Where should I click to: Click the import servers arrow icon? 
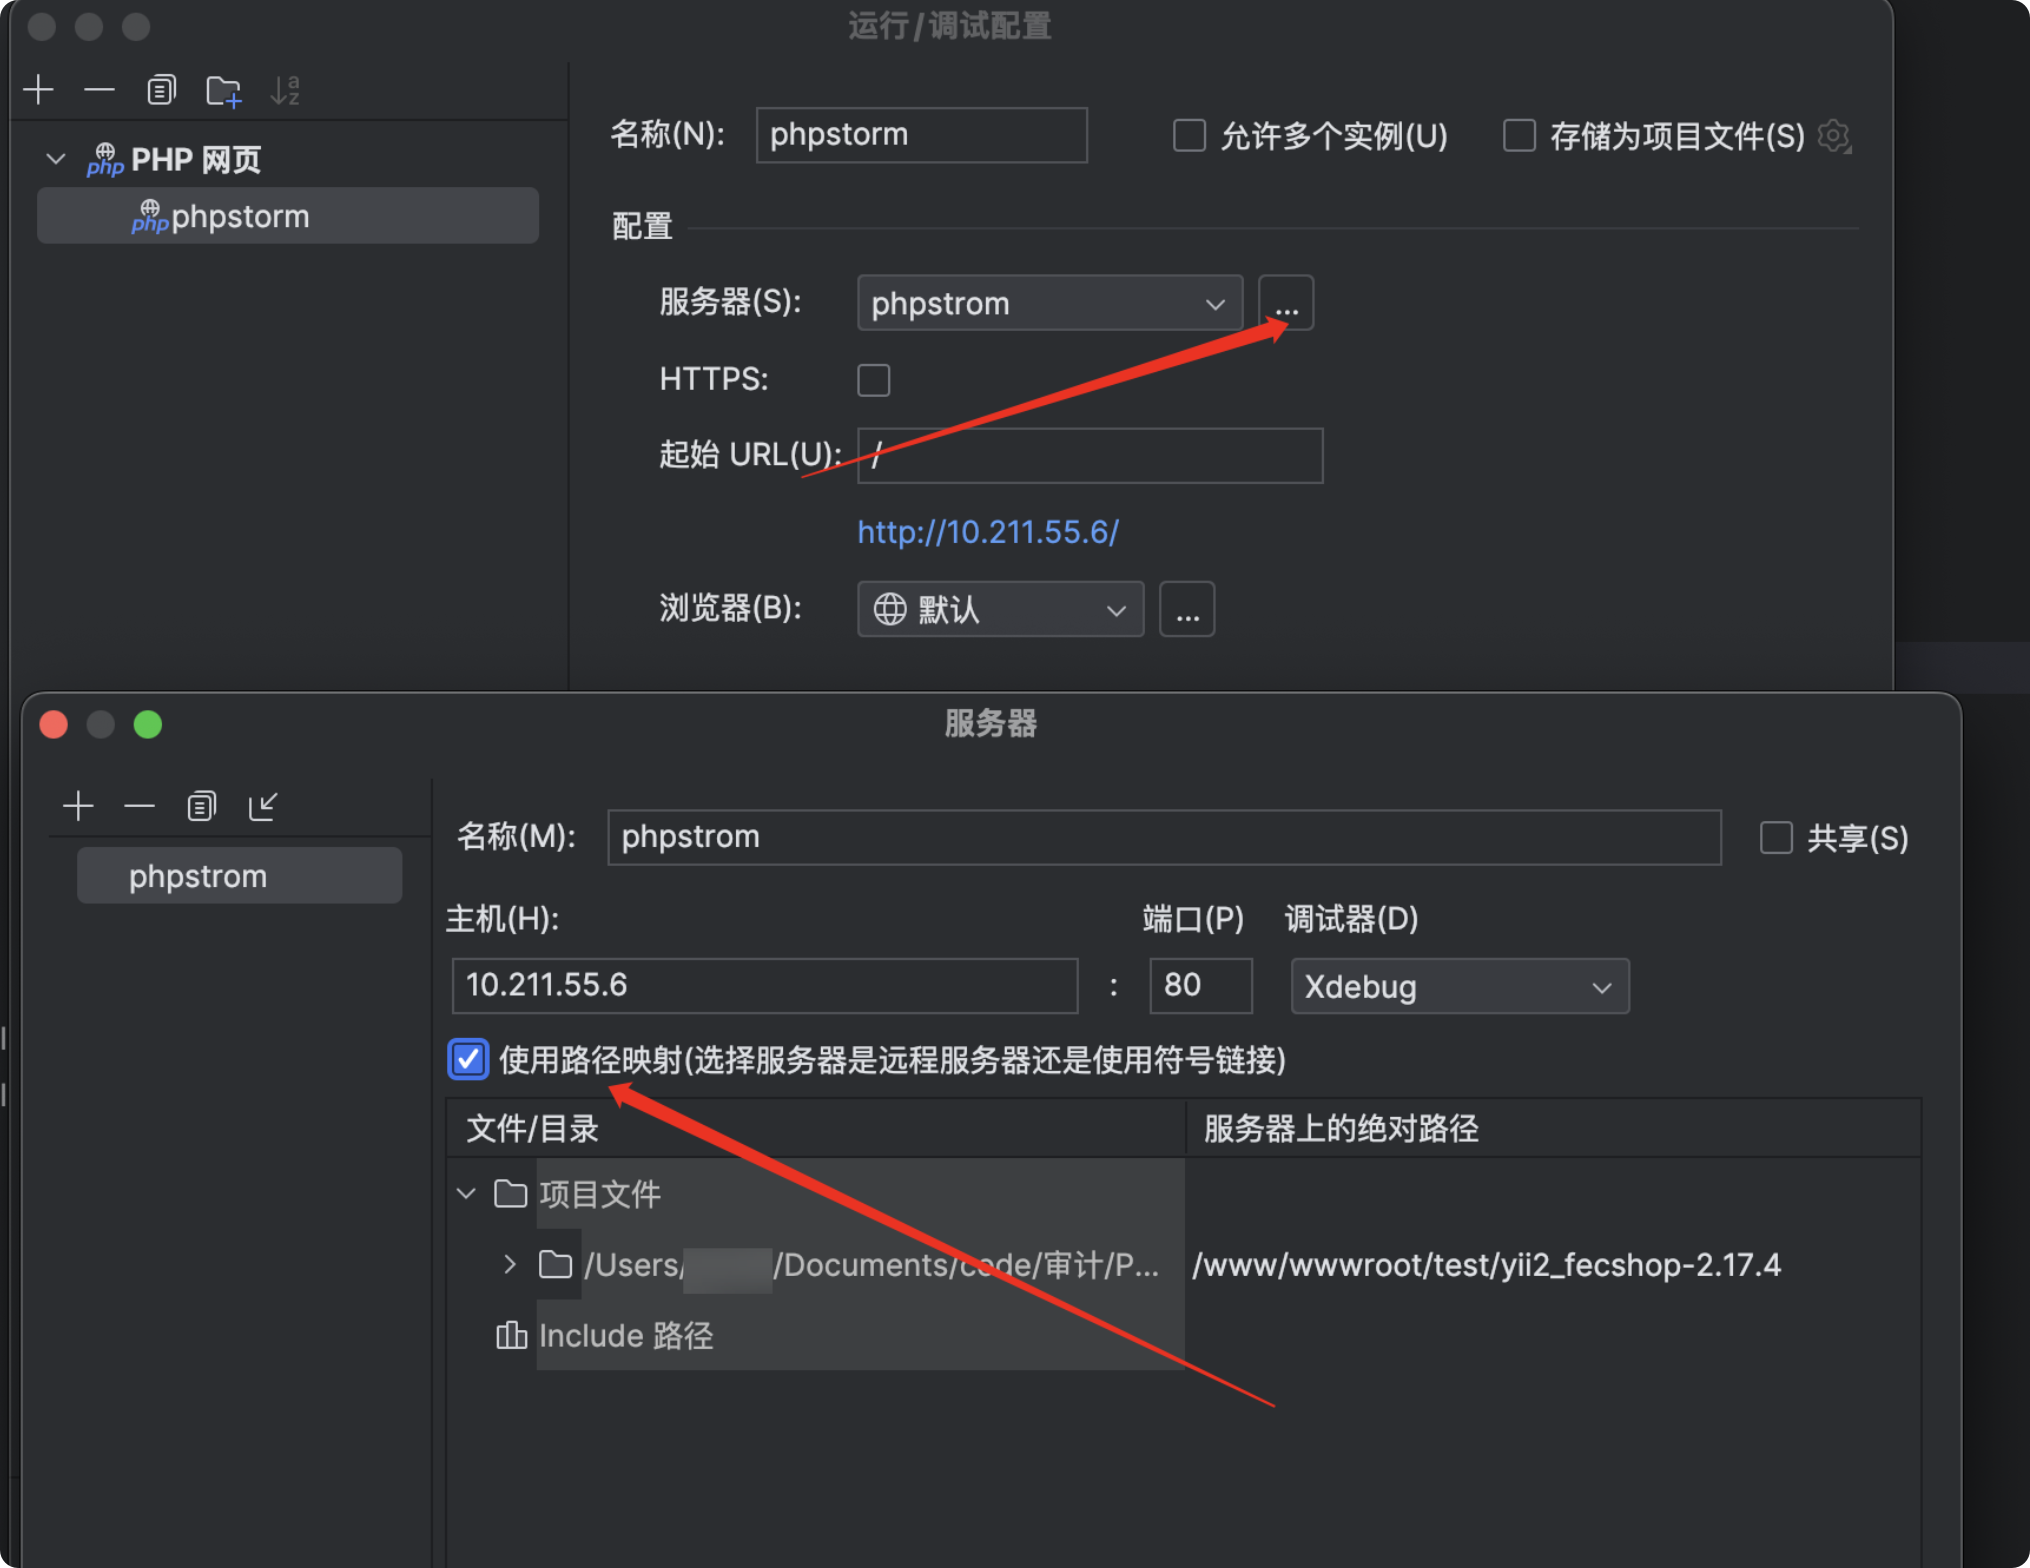click(263, 806)
